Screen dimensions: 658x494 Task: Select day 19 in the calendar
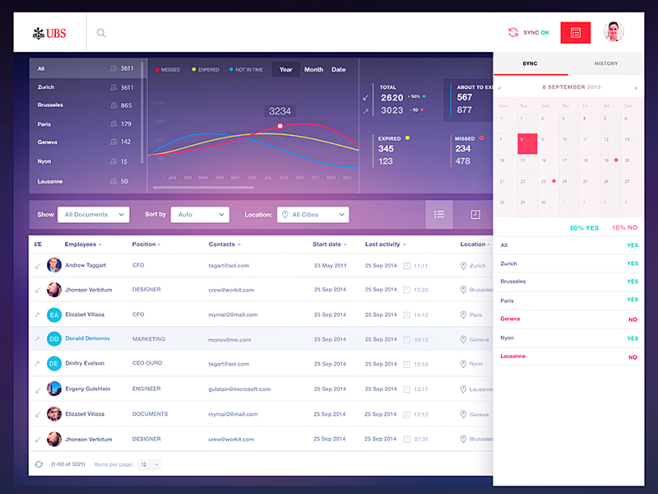coord(610,165)
